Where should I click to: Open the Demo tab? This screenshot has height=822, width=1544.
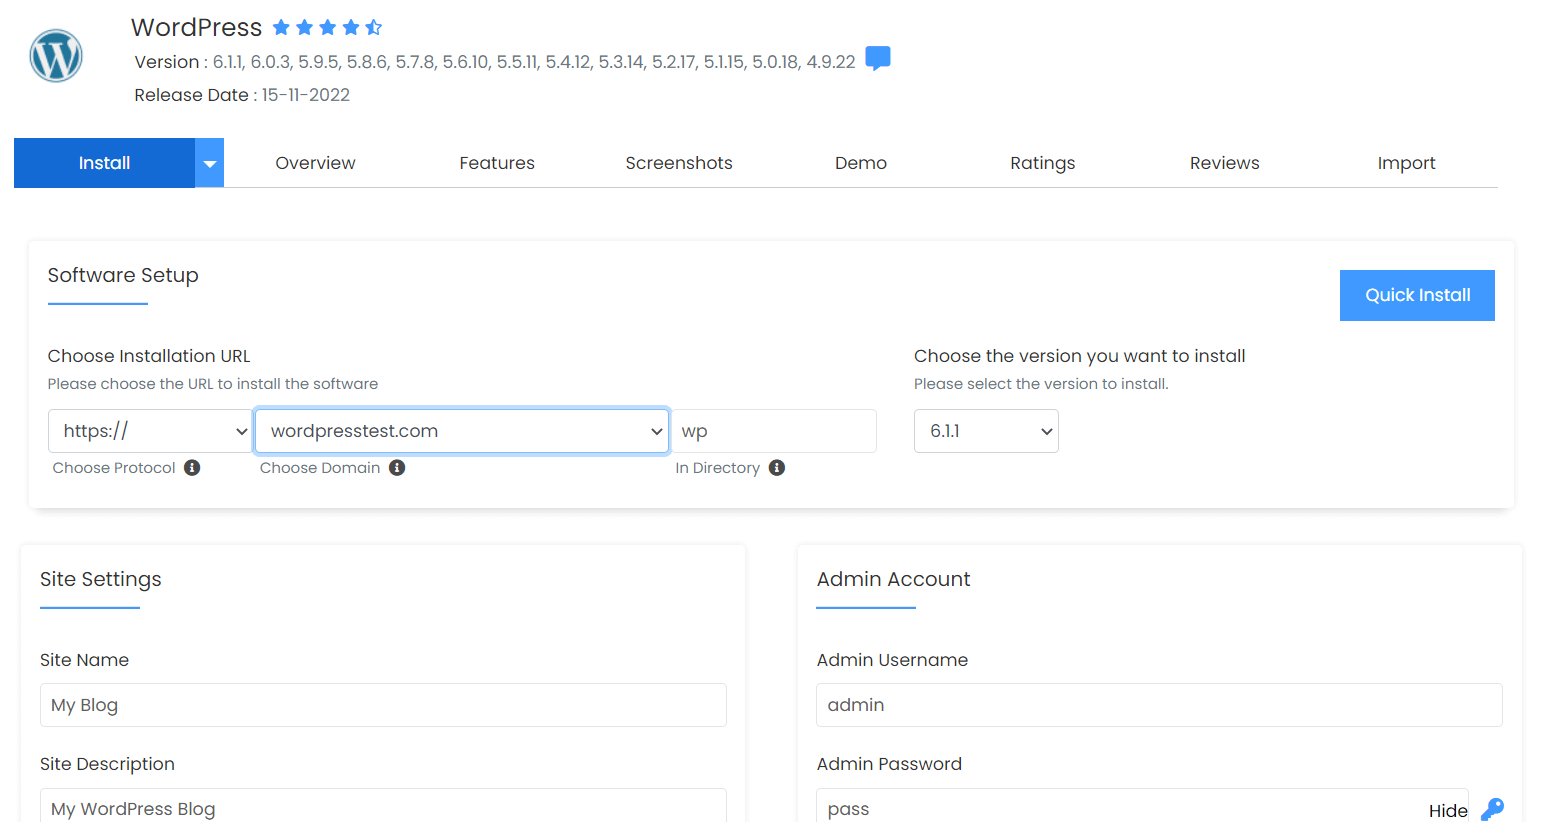tap(861, 163)
